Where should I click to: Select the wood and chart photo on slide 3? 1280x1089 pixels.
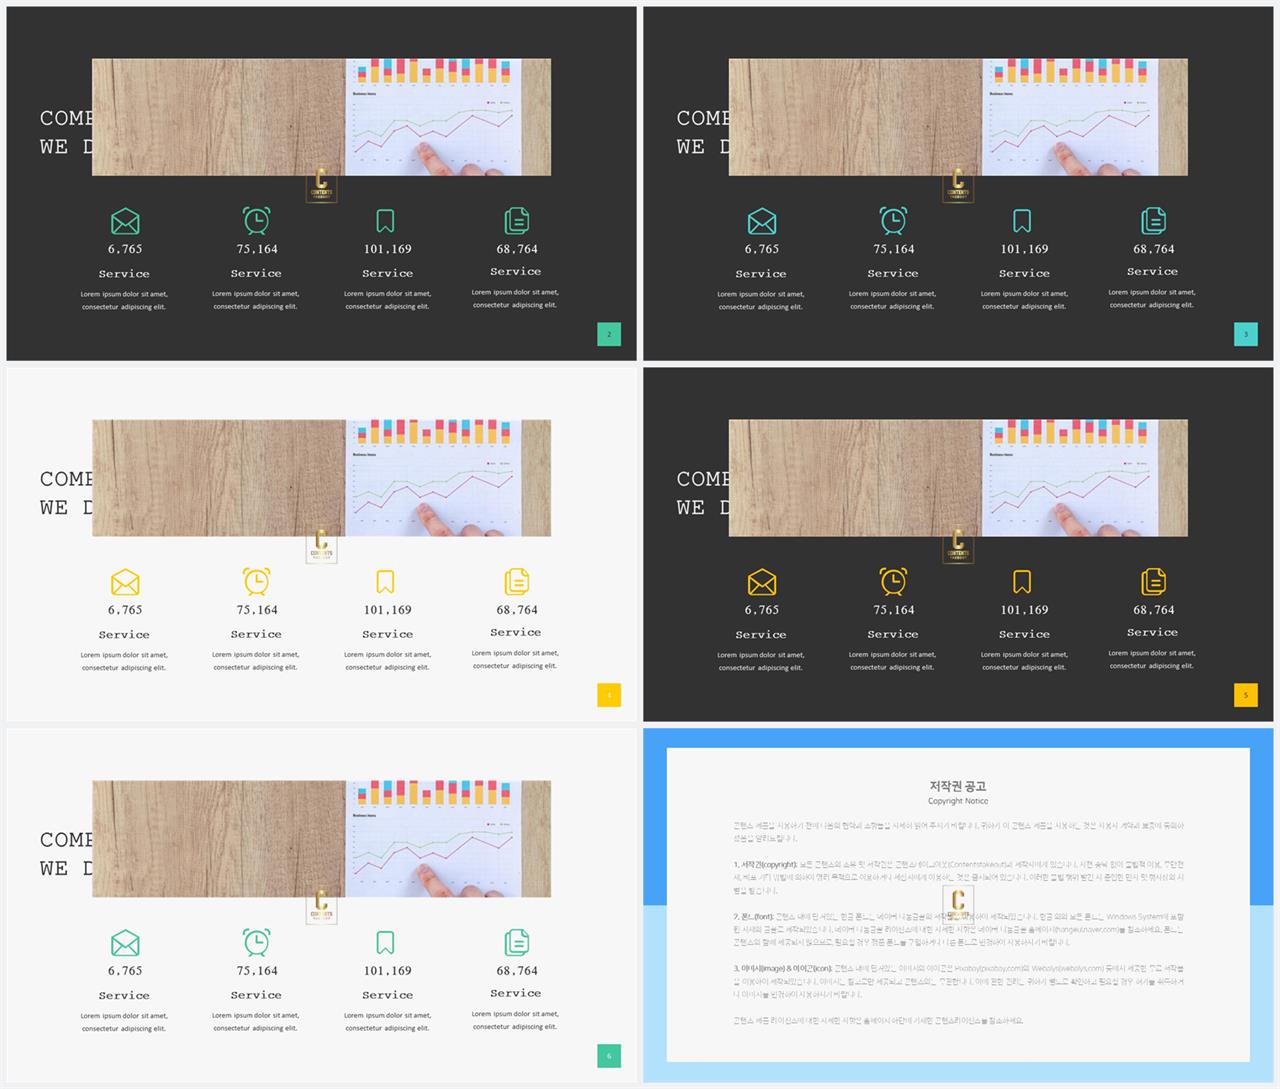pos(958,117)
